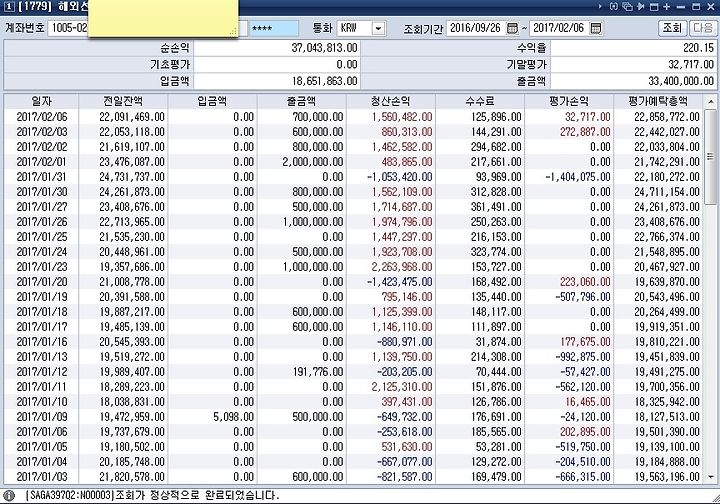Click the 일자 column header

[41, 101]
